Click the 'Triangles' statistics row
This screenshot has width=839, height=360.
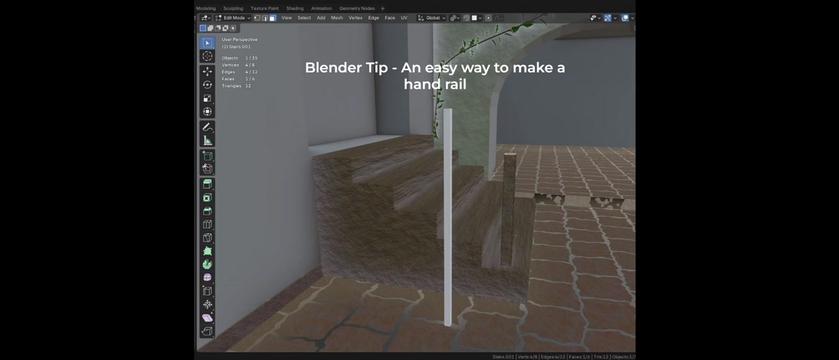click(x=237, y=86)
